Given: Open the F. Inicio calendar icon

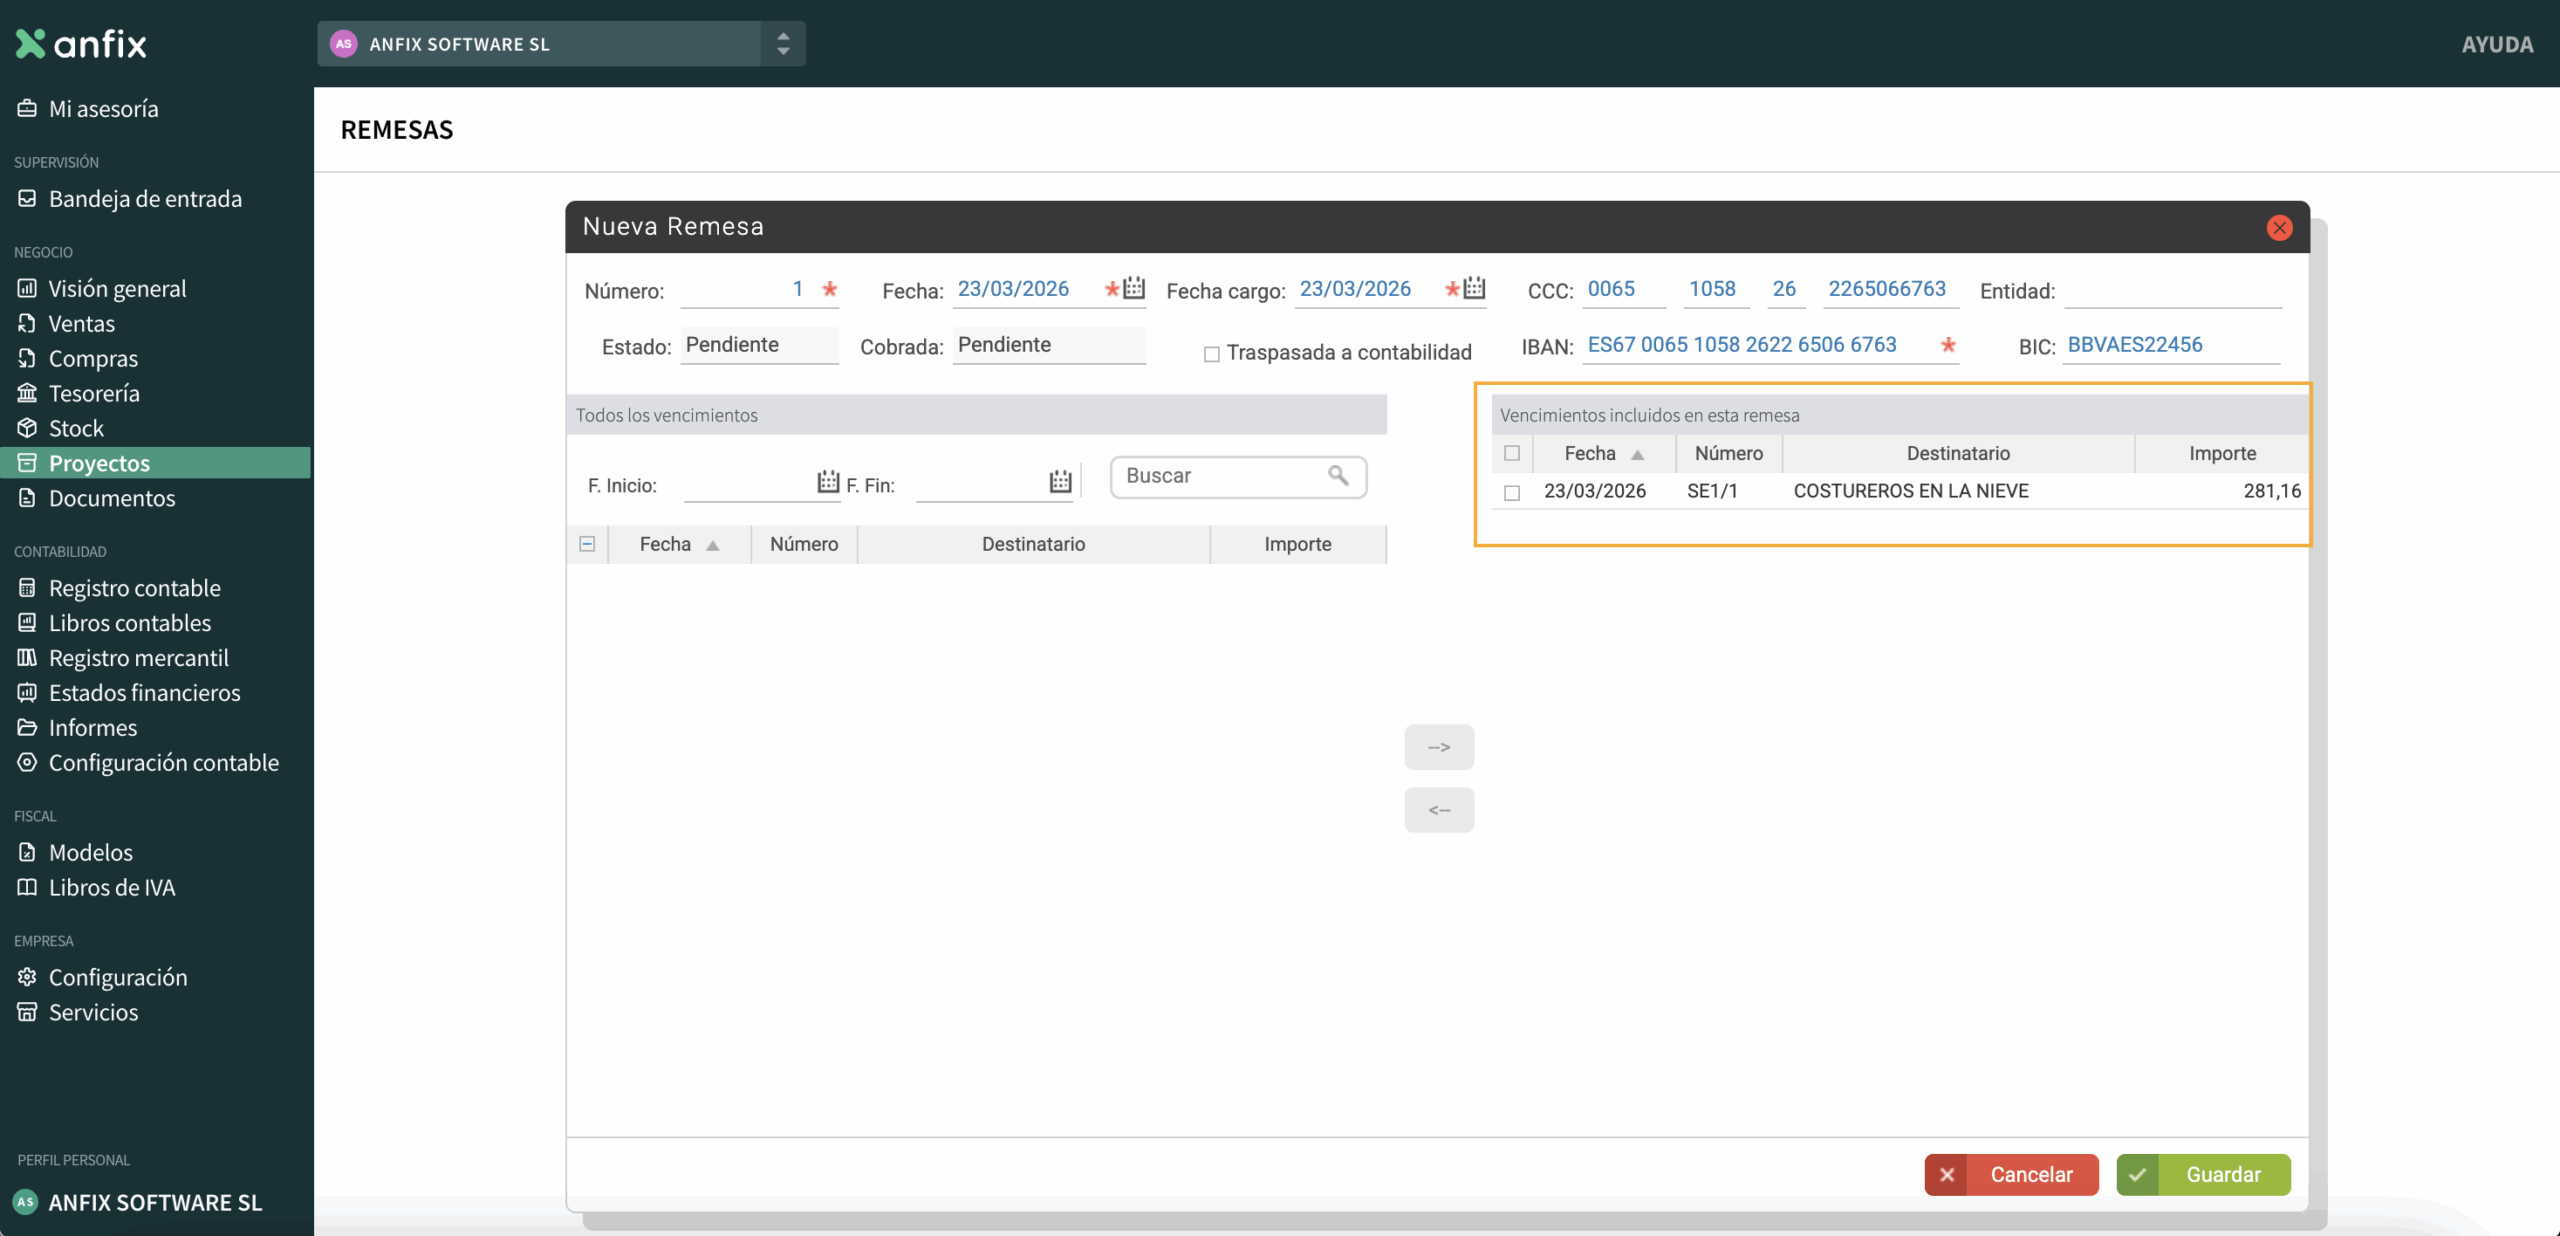Looking at the screenshot, I should [828, 481].
